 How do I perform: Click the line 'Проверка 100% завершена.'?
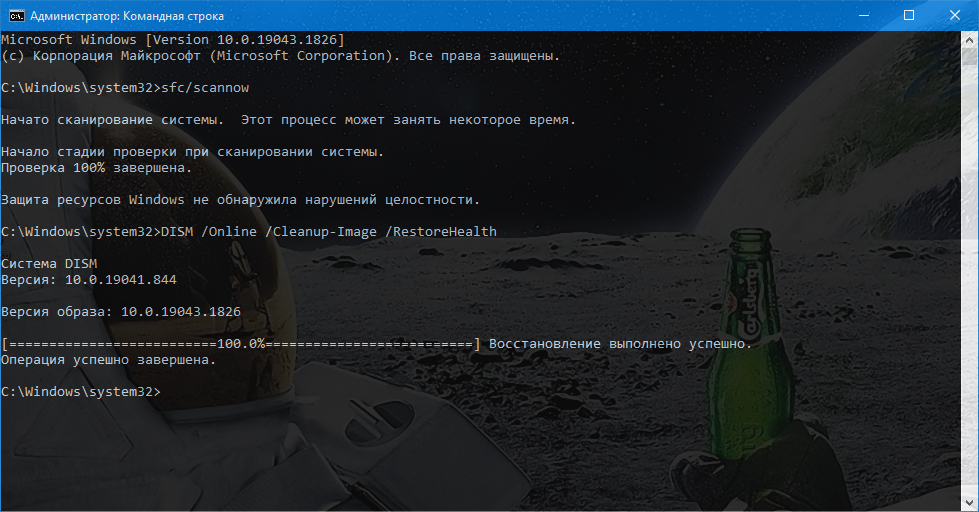tap(96, 168)
